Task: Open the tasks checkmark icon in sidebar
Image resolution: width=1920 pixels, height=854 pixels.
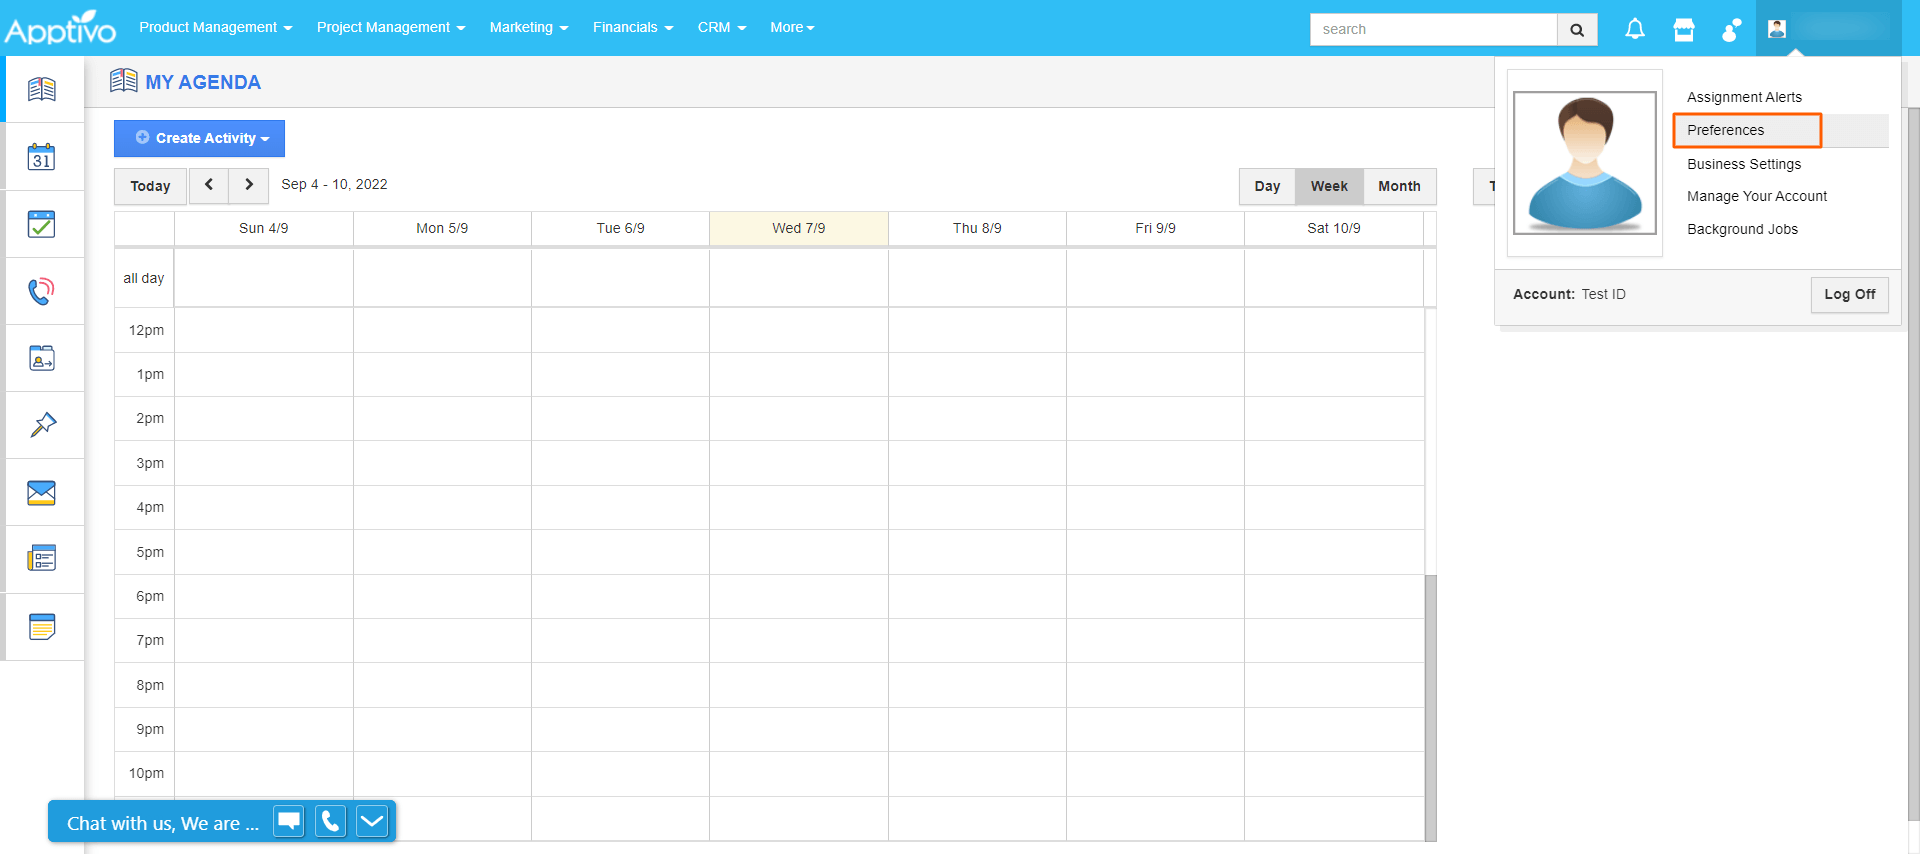Action: [42, 224]
